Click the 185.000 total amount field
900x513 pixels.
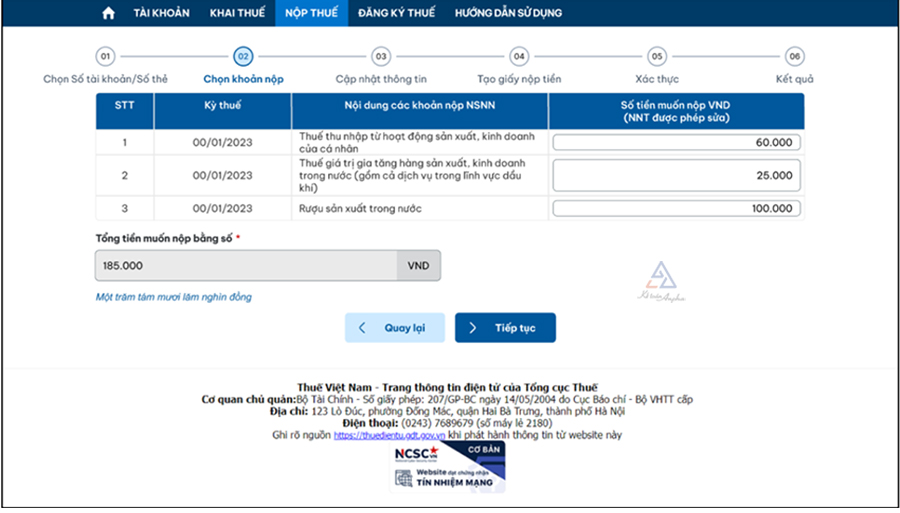point(246,266)
